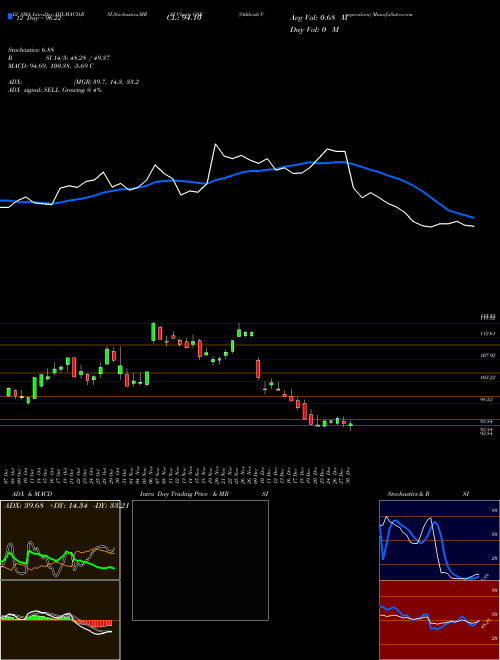
Task: Click the '(MGR) 39.7, 14.3, 33.2' values
Action: (x=106, y=82)
